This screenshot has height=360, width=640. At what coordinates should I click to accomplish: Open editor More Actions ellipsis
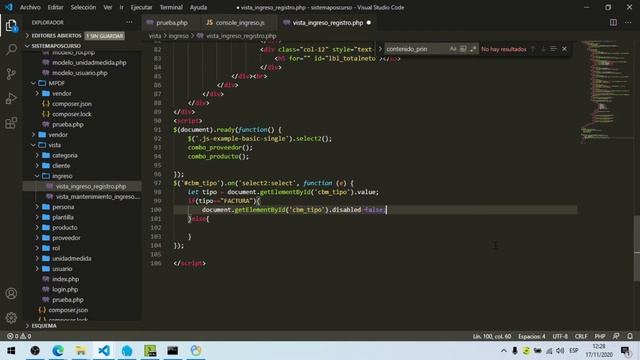tap(628, 22)
